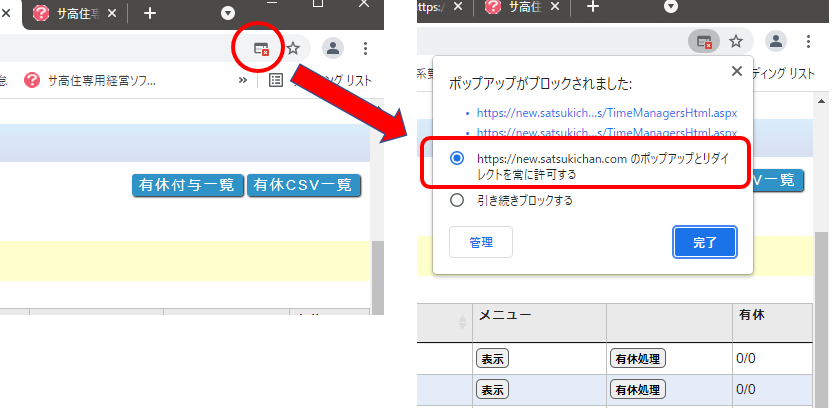The width and height of the screenshot is (837, 417).
Task: Open new tab with plus beside black circular arrow
Action: point(150,13)
